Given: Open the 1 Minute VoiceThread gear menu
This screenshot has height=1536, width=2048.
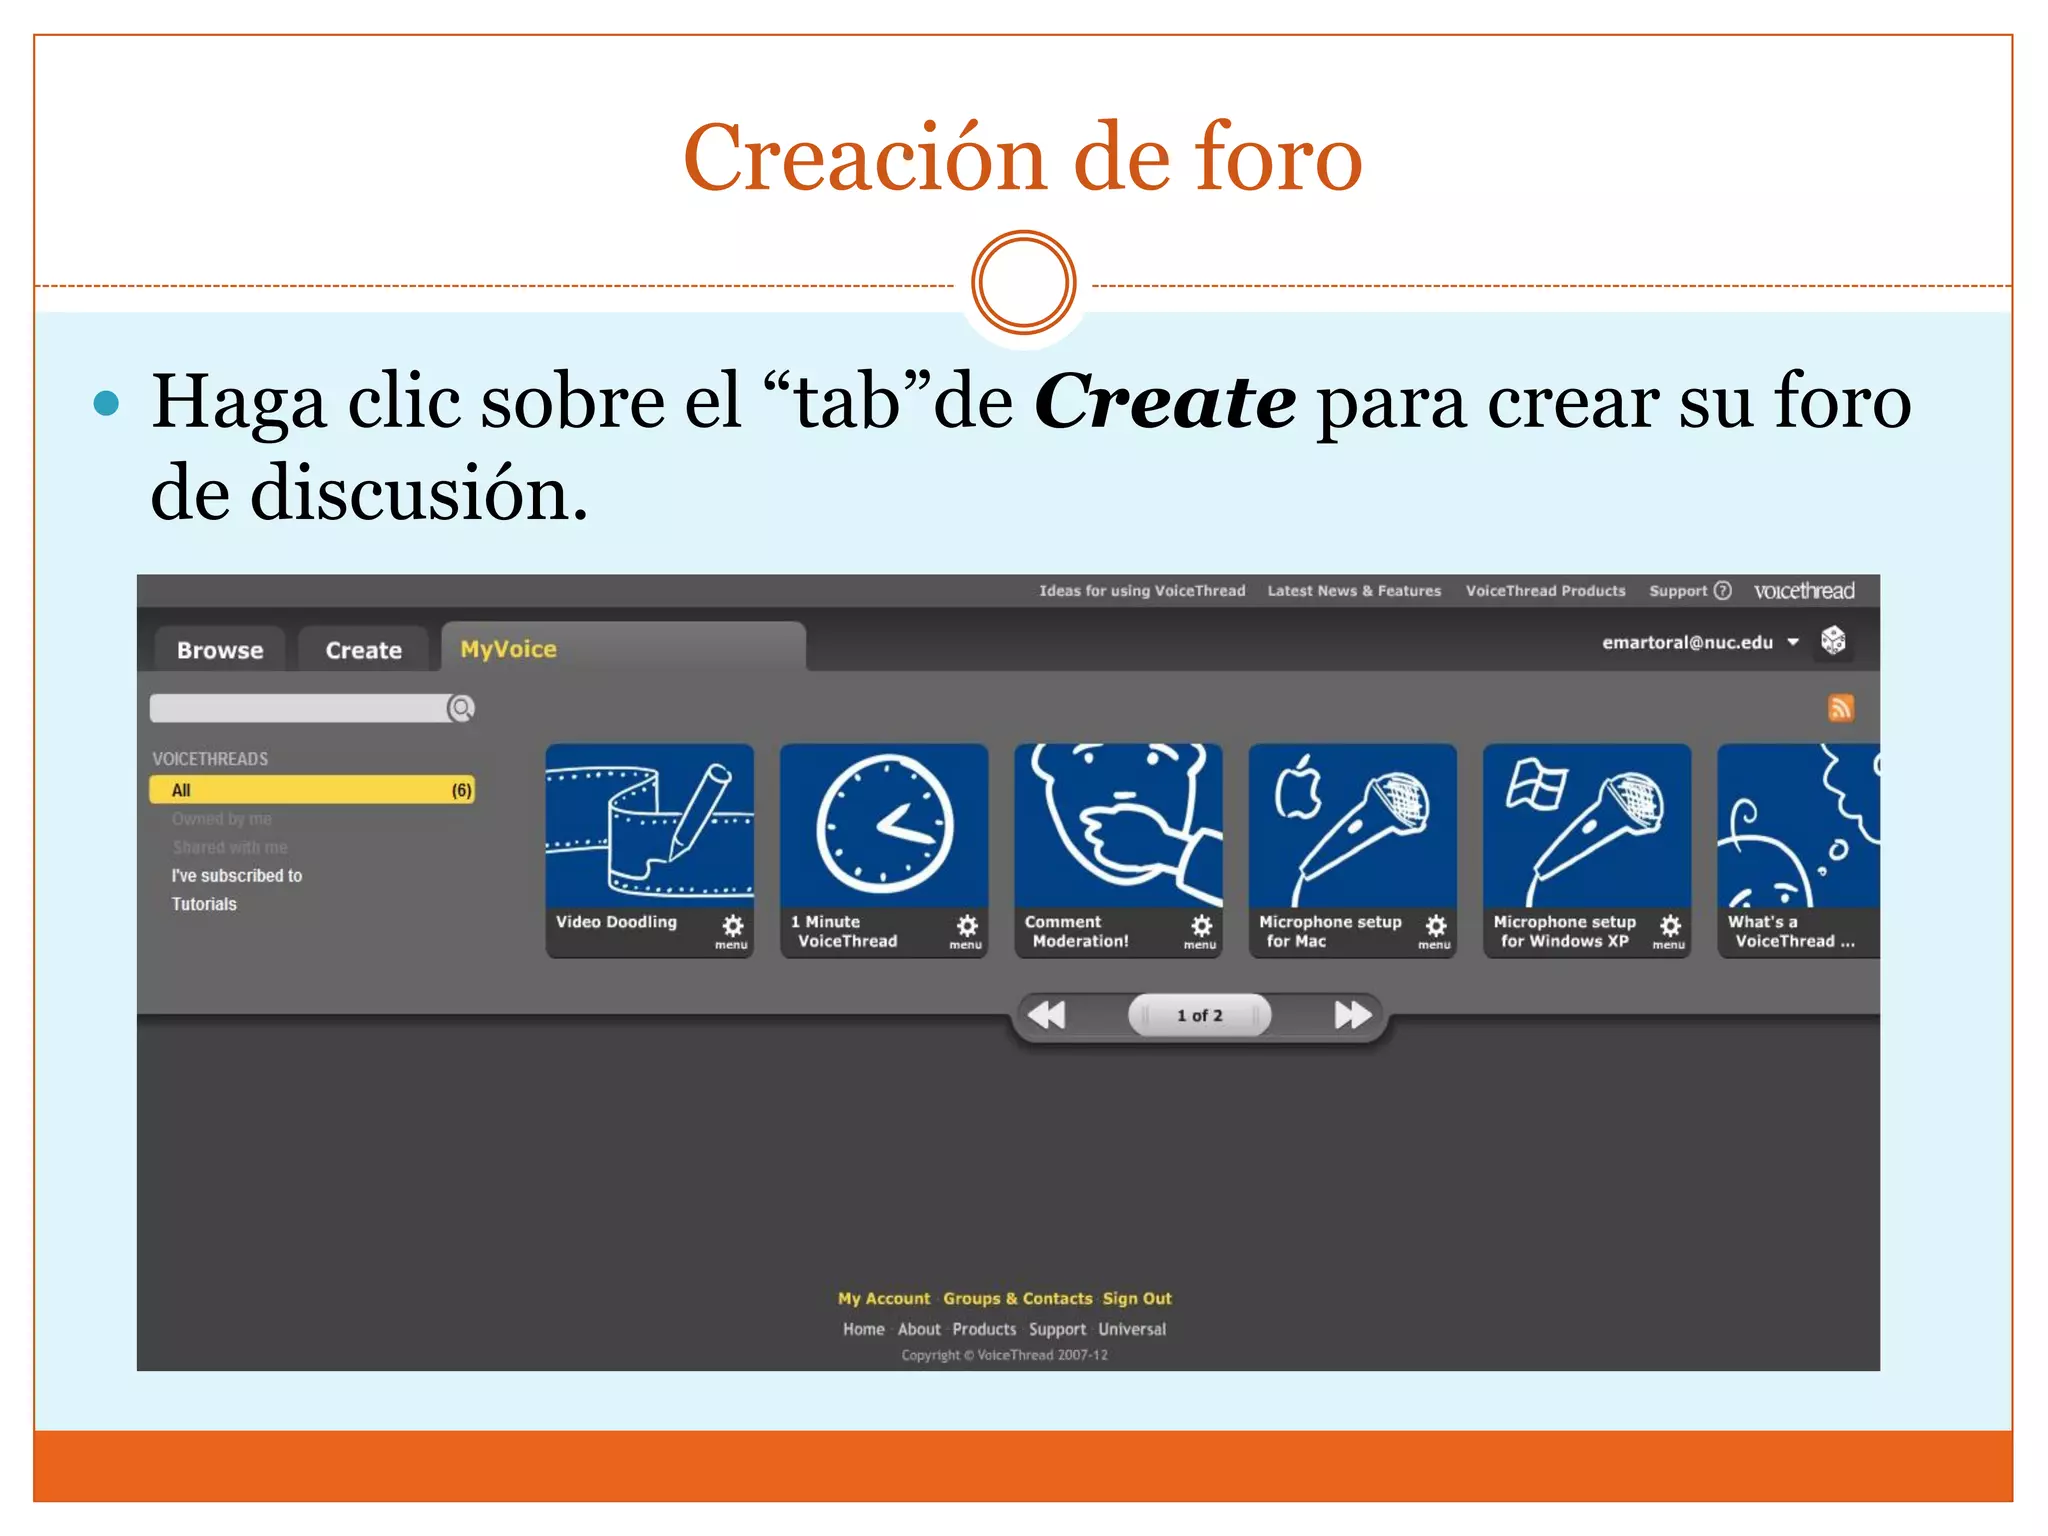Looking at the screenshot, I should (967, 930).
